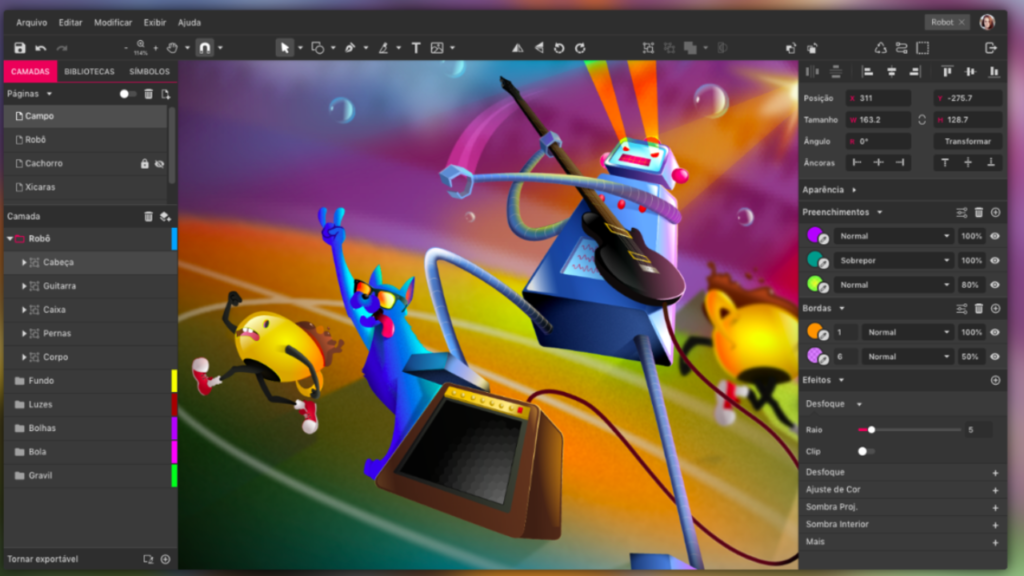Click the export icon at toolbar end
The height and width of the screenshot is (576, 1024).
(x=991, y=48)
